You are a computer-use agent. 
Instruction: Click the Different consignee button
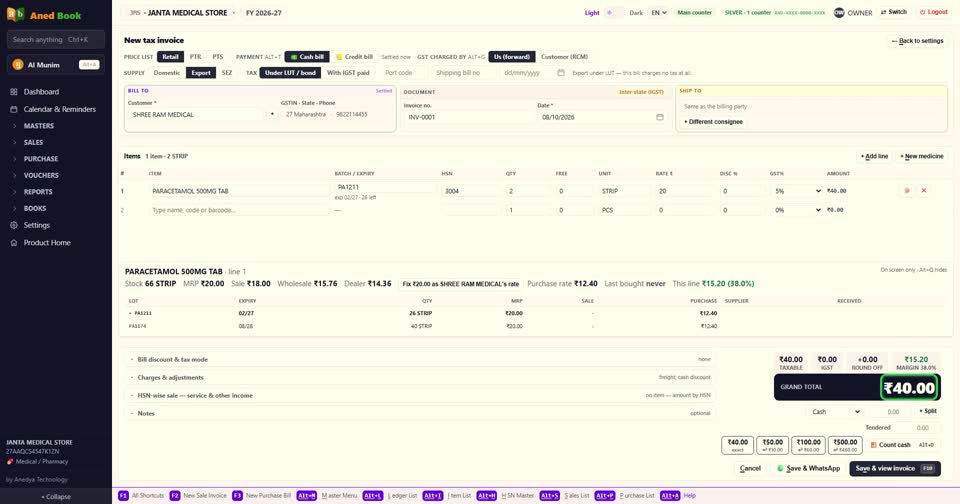coord(713,122)
